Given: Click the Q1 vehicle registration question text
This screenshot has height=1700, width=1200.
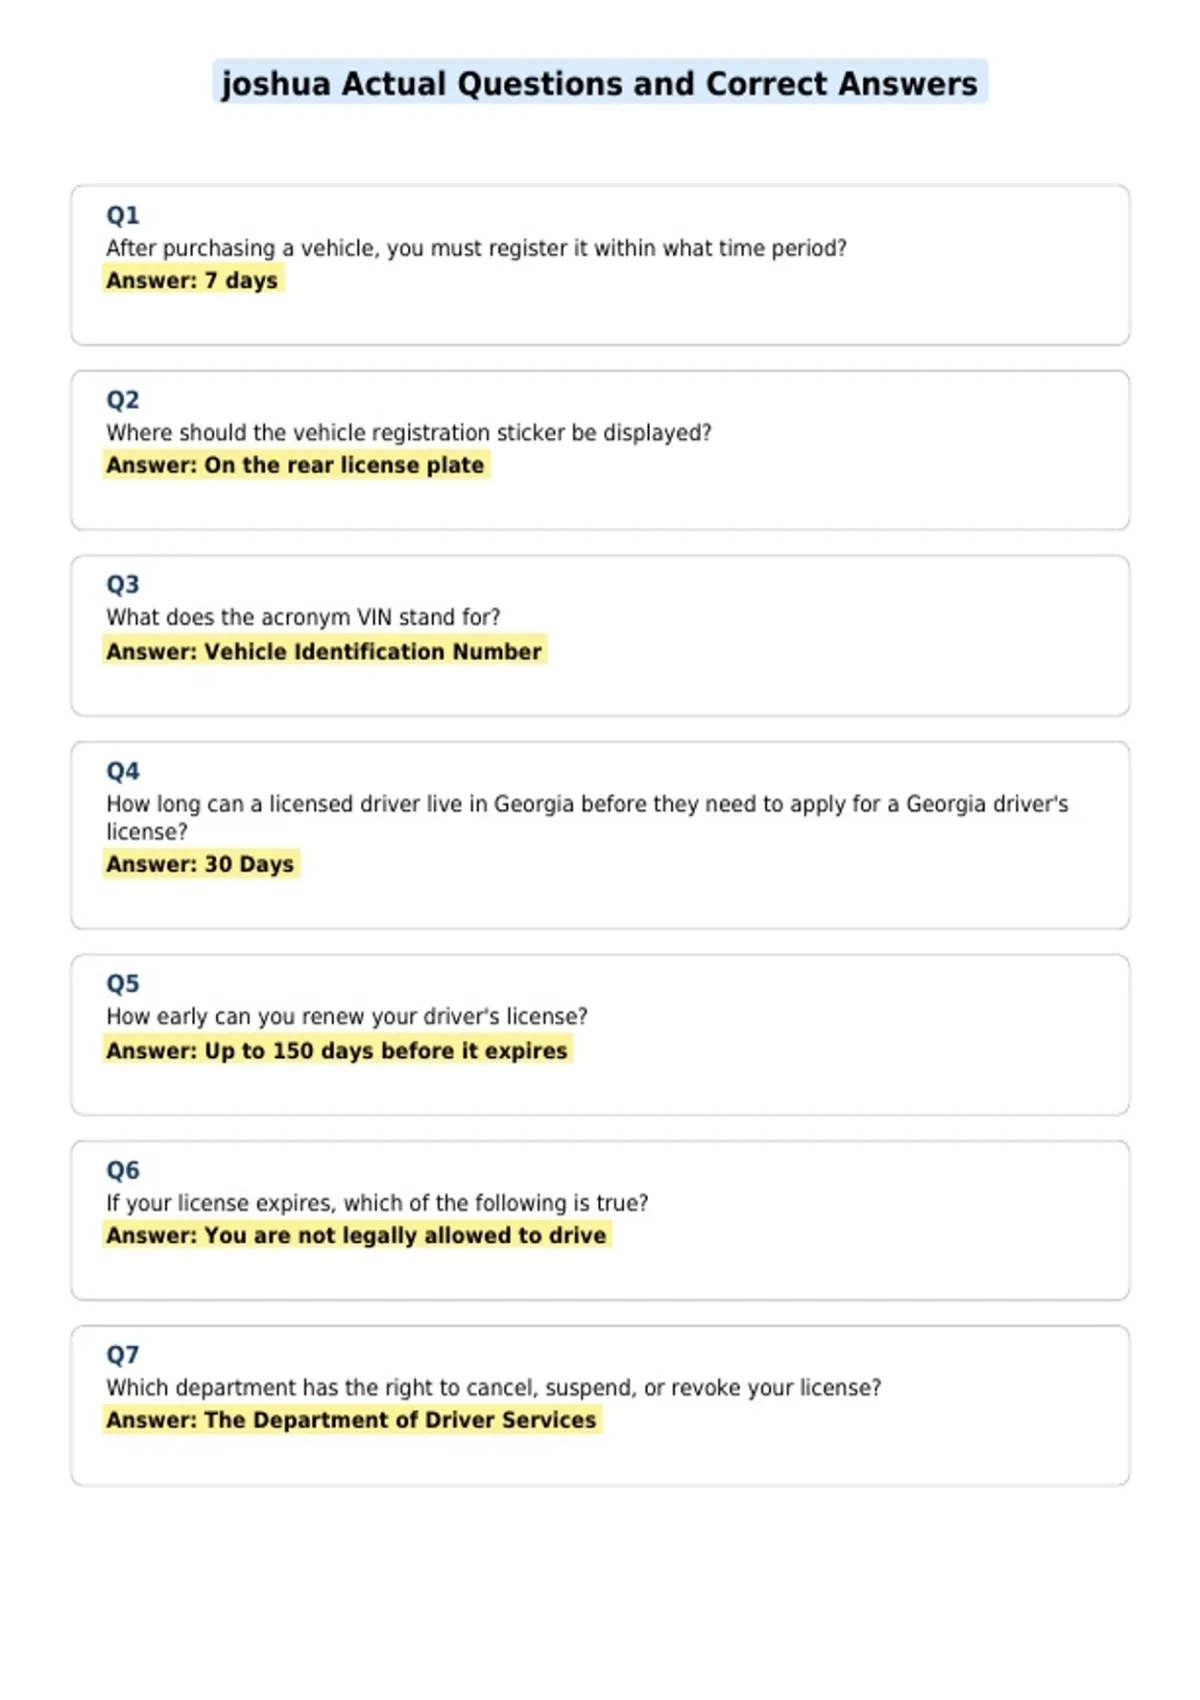Looking at the screenshot, I should pyautogui.click(x=476, y=248).
